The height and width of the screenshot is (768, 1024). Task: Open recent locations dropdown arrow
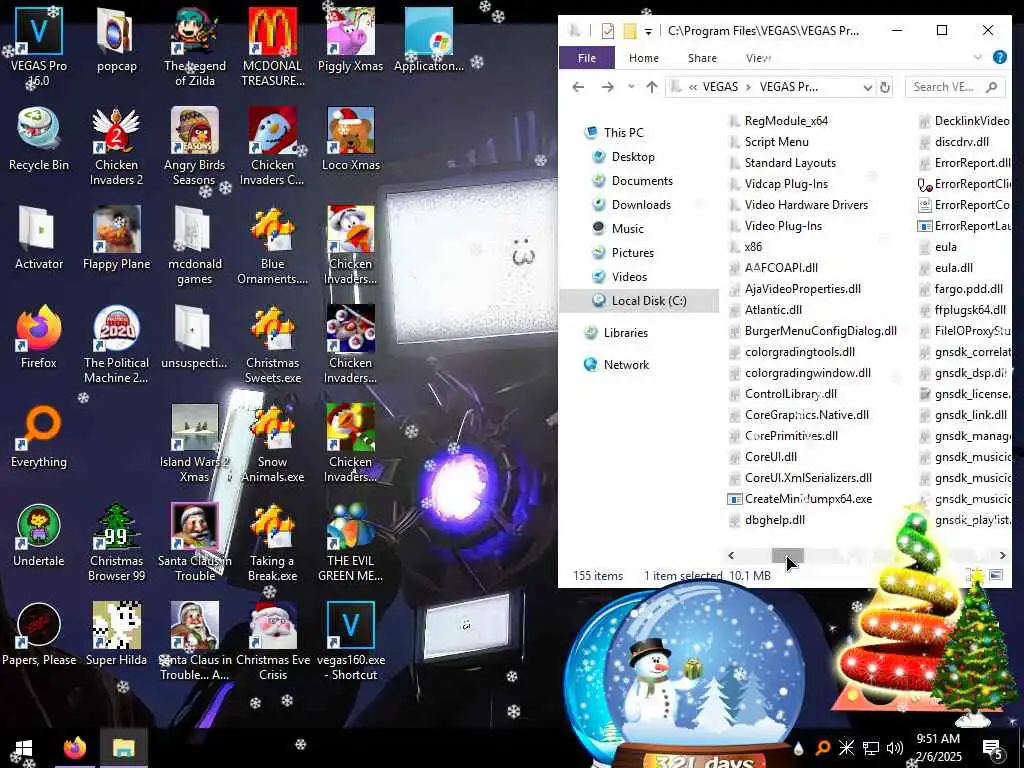631,87
